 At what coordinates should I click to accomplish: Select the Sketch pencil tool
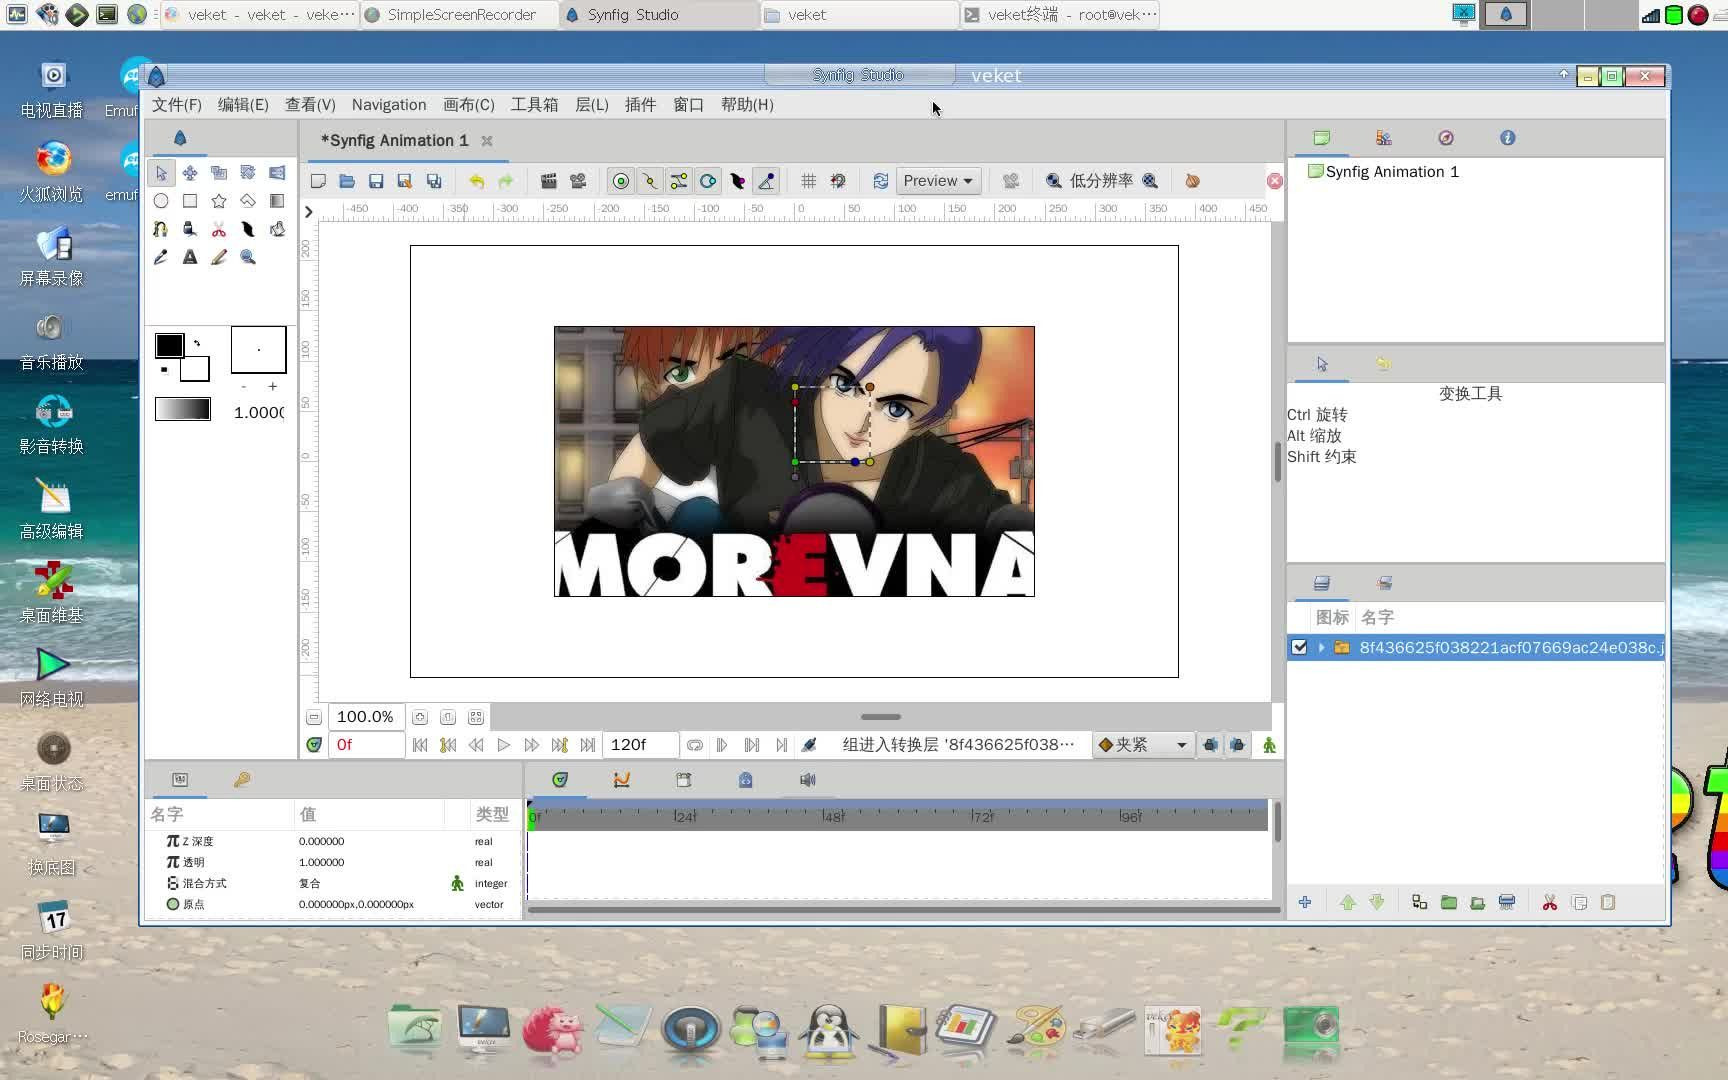(219, 257)
